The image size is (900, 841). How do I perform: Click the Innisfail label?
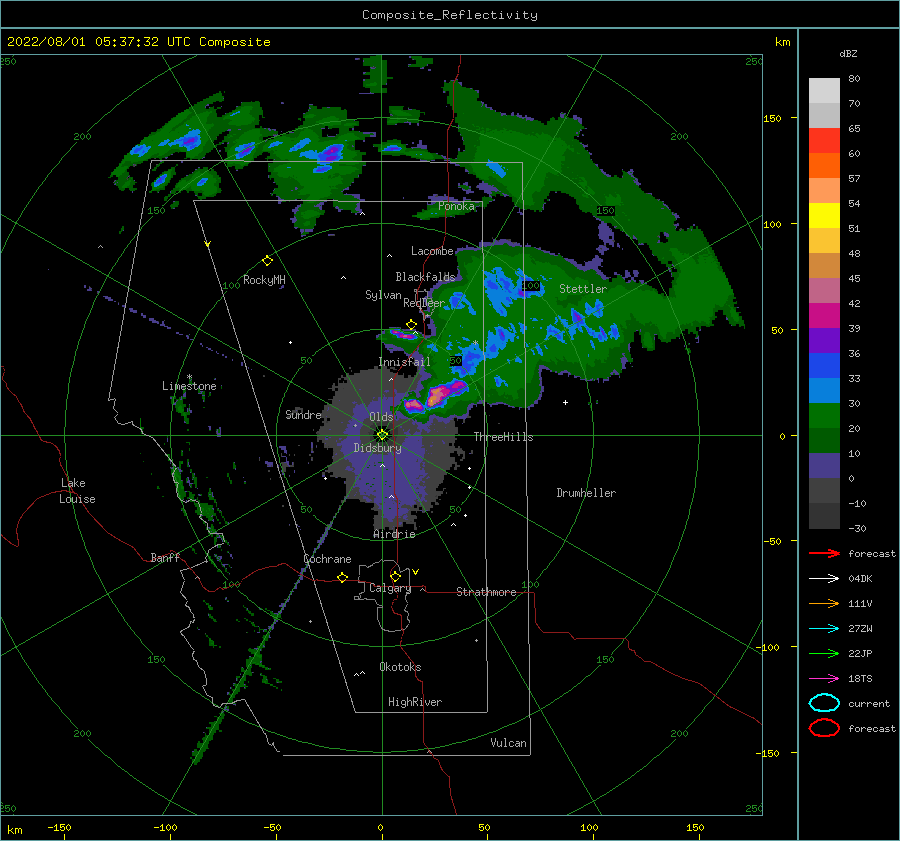point(404,362)
